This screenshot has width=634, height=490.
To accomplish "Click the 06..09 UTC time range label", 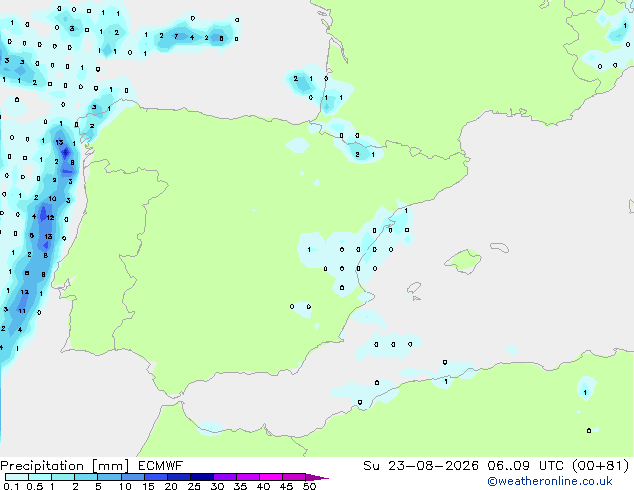I will (508, 466).
